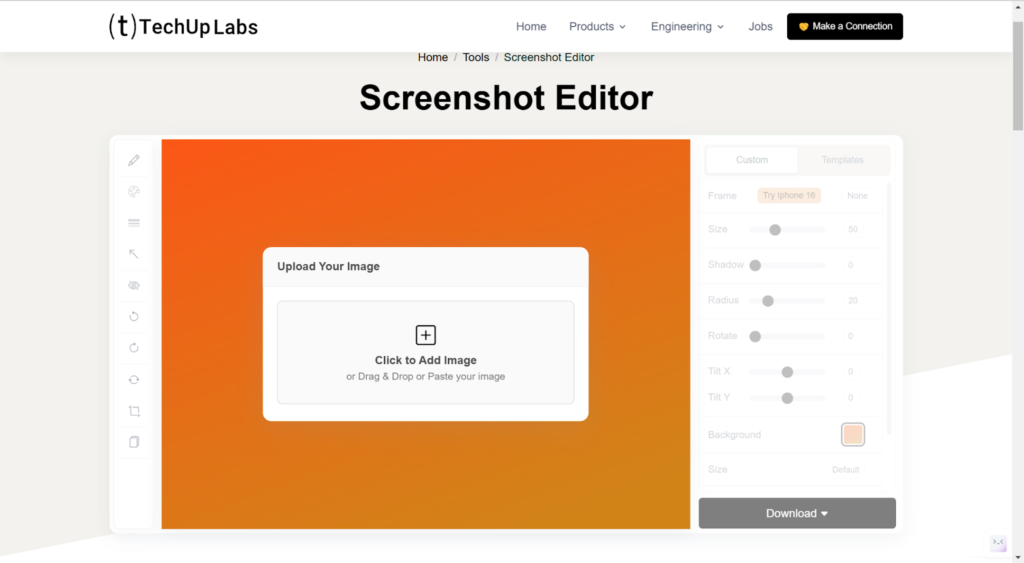Expand the Products dropdown menu
The width and height of the screenshot is (1024, 563).
598,27
